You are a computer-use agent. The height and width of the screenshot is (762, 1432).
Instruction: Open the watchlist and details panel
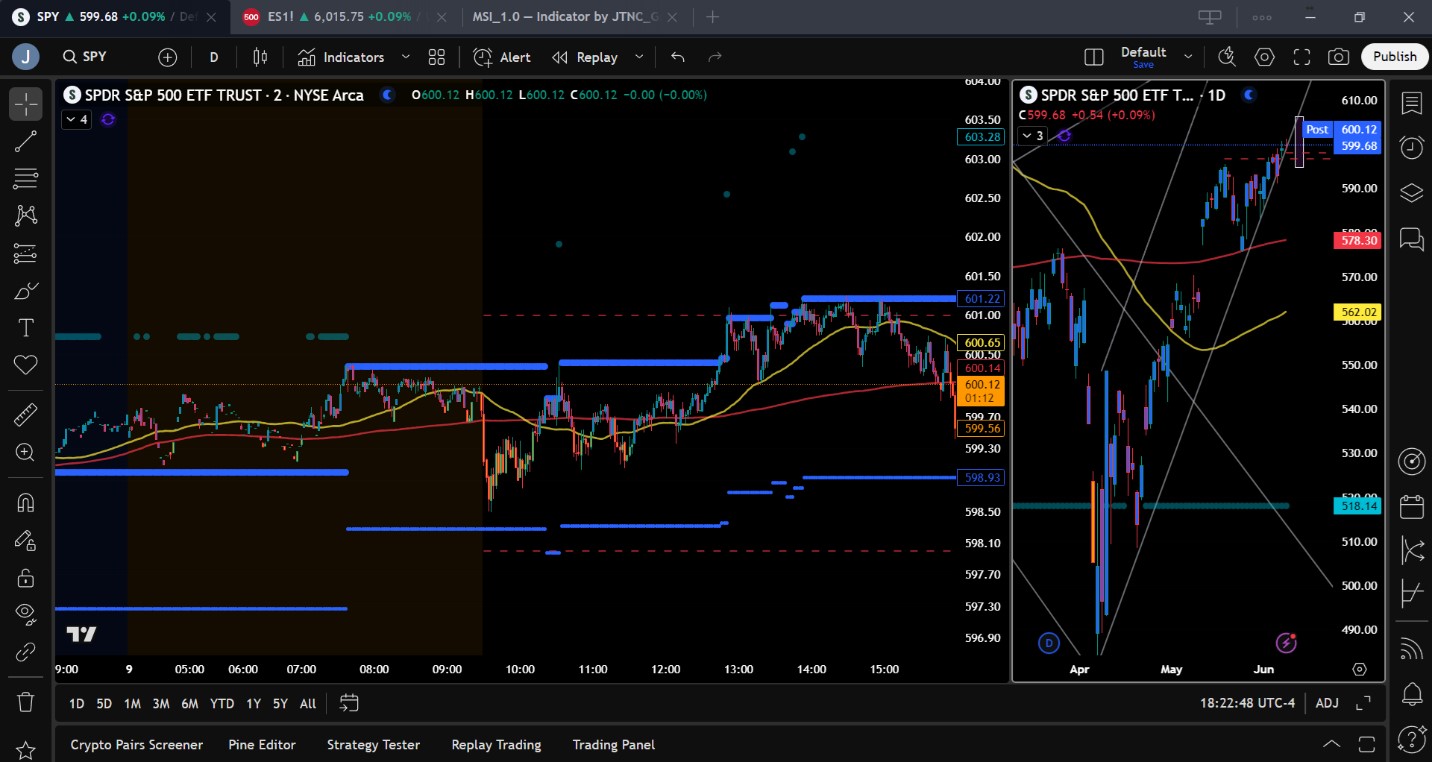1412,104
